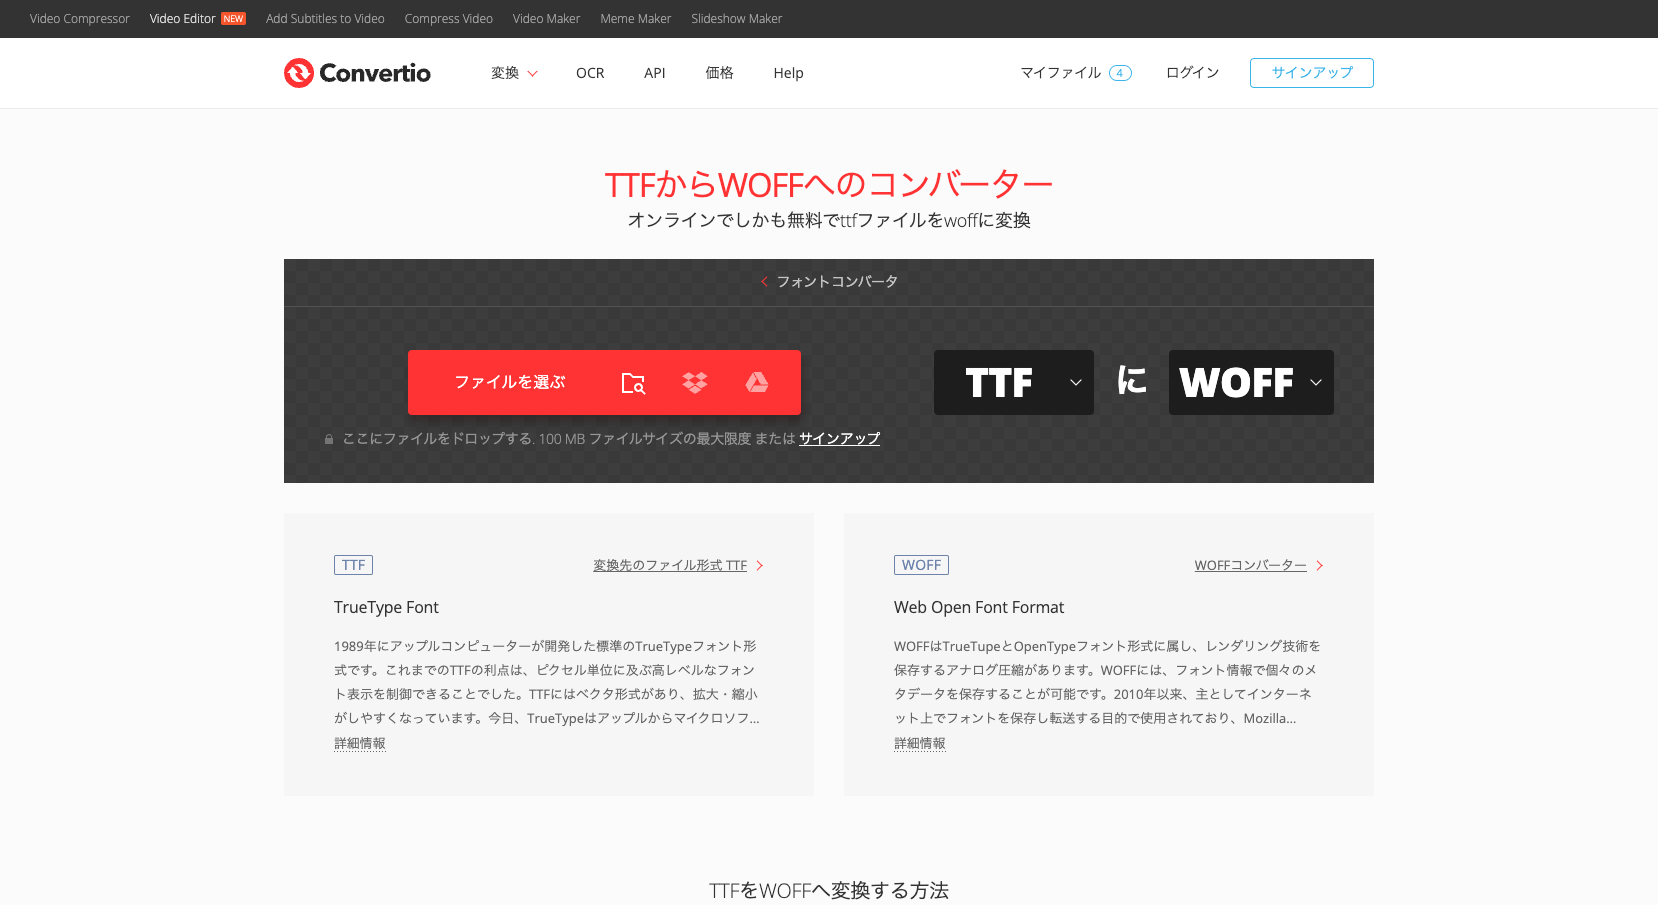The height and width of the screenshot is (905, 1658).
Task: Open the TTF source format dropdown
Action: (x=1013, y=382)
